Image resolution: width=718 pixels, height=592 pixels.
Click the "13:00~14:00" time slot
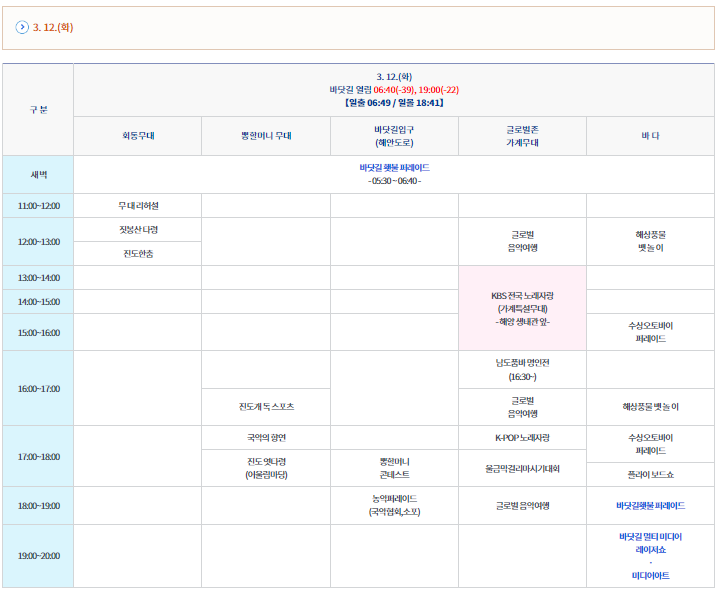pos(38,278)
